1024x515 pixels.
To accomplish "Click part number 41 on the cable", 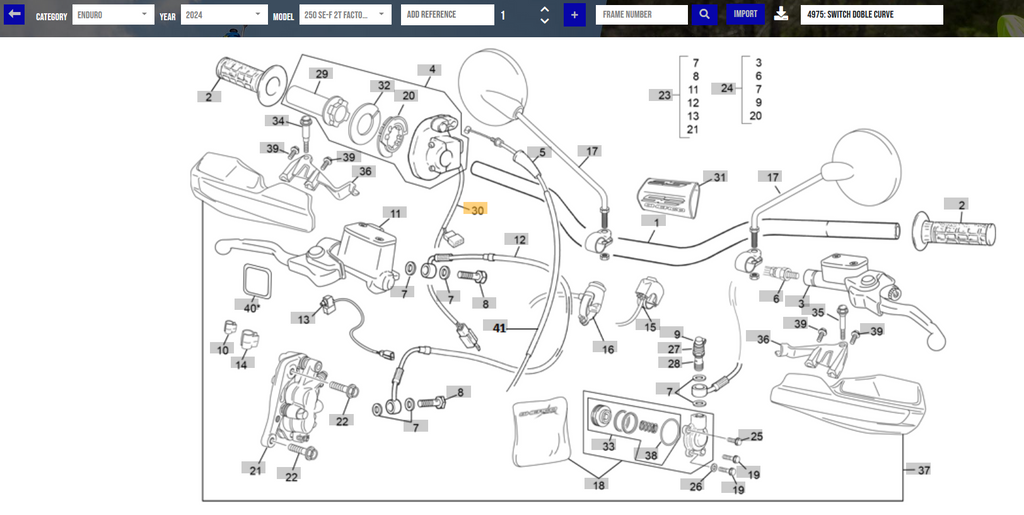I will tap(500, 327).
